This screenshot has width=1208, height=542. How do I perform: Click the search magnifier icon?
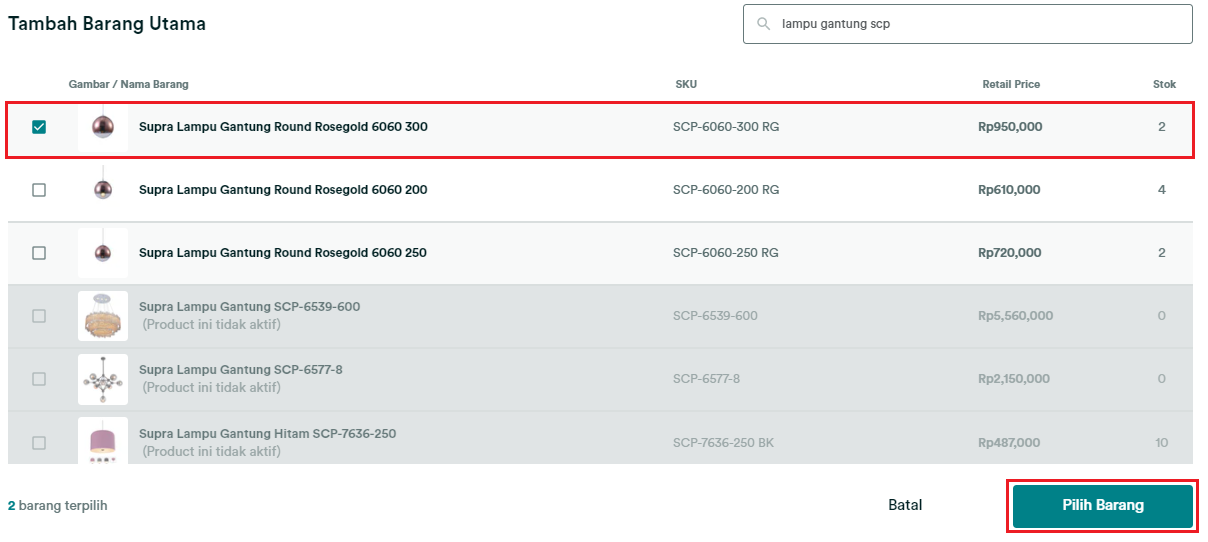click(x=764, y=24)
